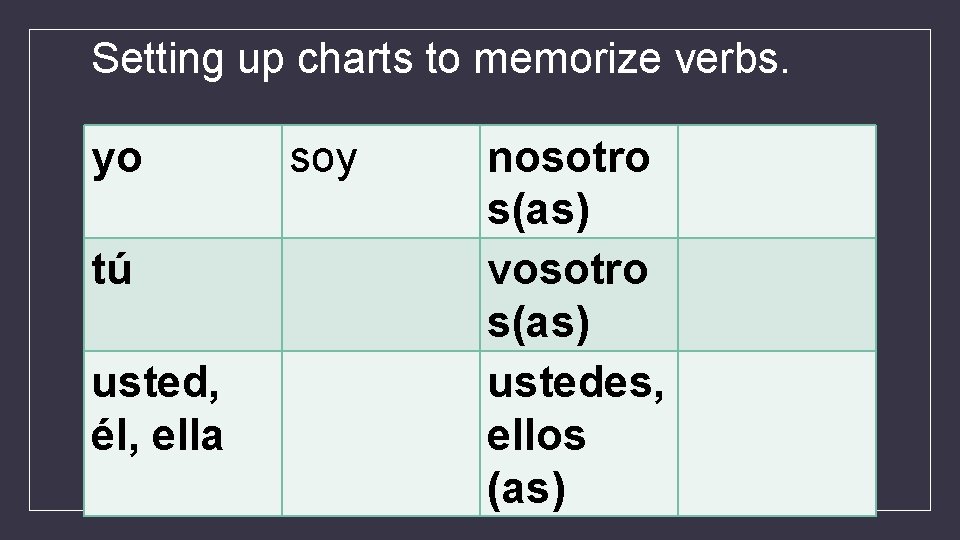The image size is (960, 540).
Task: Click the empty cell right of 'ustedes, ellos(as)'
Action: click(x=777, y=433)
